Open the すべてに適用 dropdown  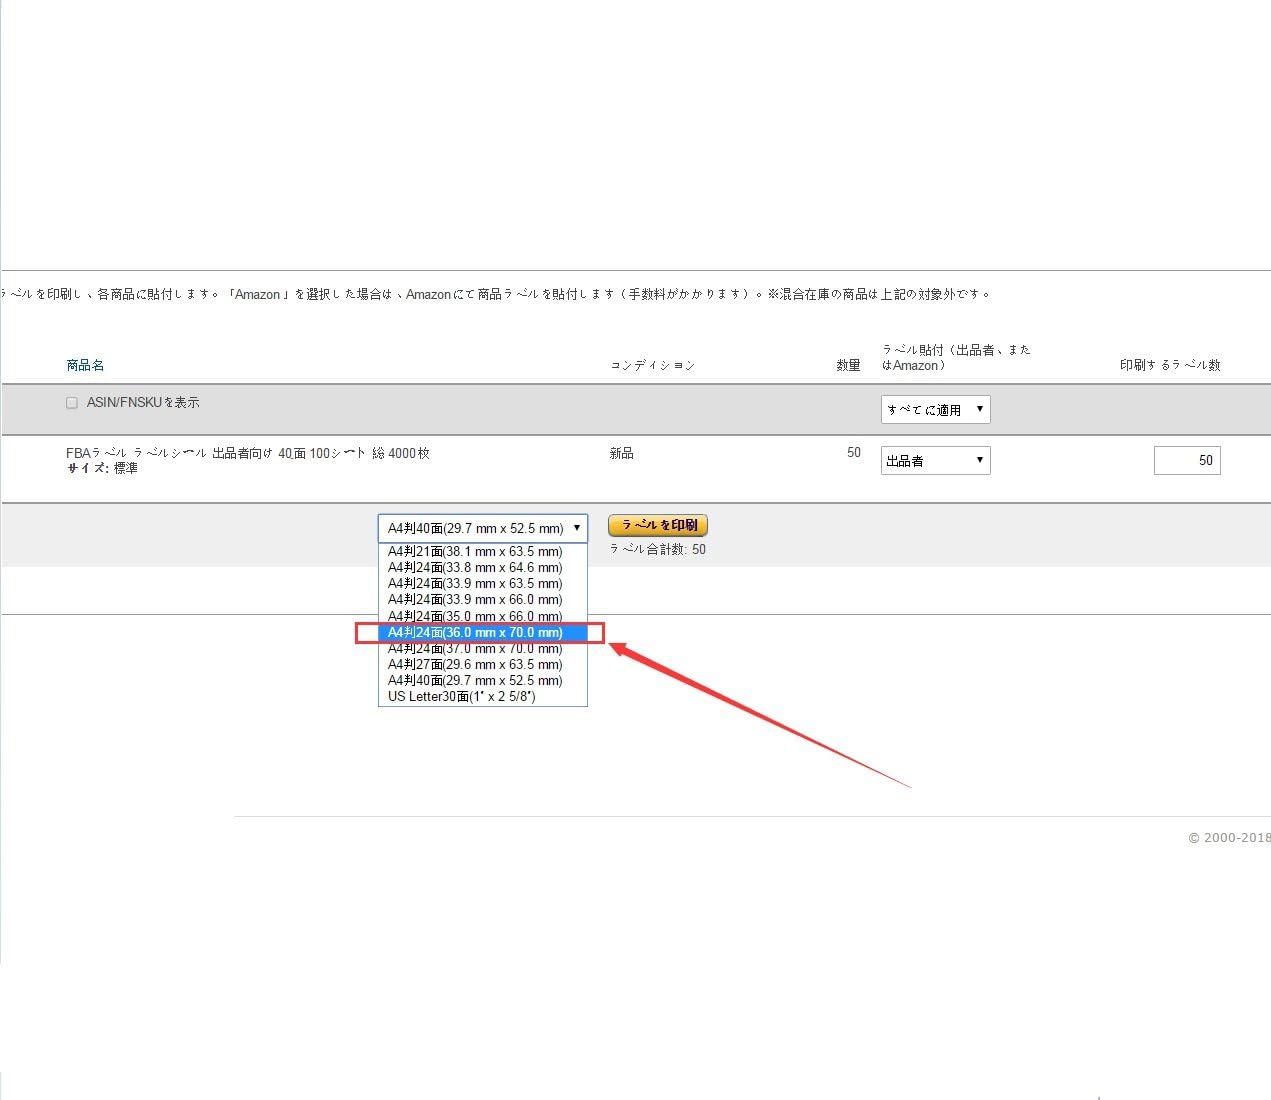point(935,409)
